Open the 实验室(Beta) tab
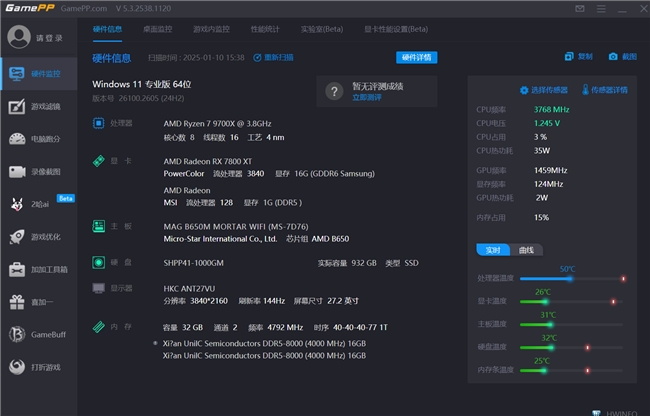Image resolution: width=650 pixels, height=416 pixels. 322,29
